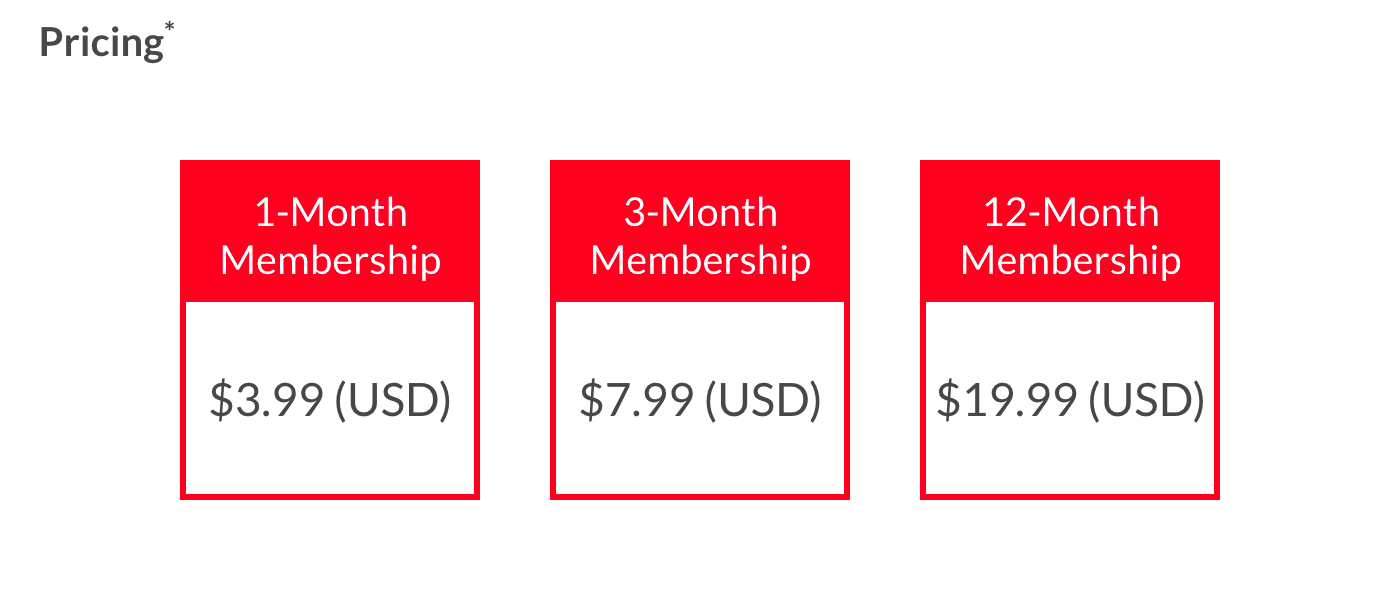Click the "1-Month" text line
Screen dimensions: 1398x598
(x=330, y=213)
